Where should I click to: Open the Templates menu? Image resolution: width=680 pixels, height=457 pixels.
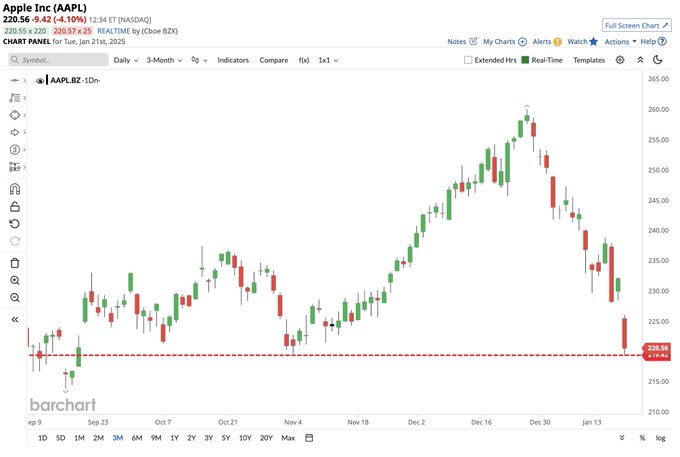click(589, 60)
